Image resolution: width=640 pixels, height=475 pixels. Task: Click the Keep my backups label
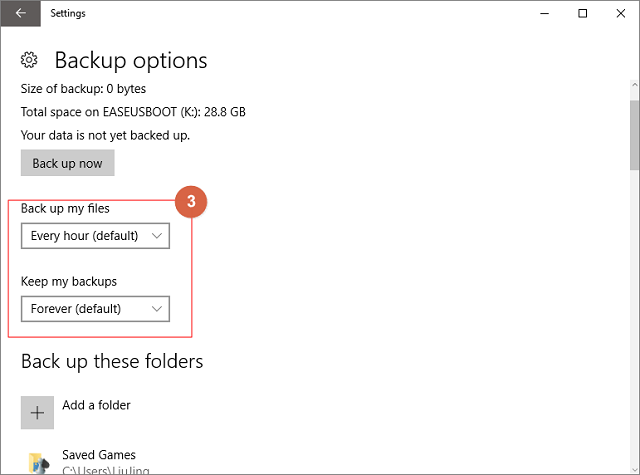pyautogui.click(x=69, y=282)
